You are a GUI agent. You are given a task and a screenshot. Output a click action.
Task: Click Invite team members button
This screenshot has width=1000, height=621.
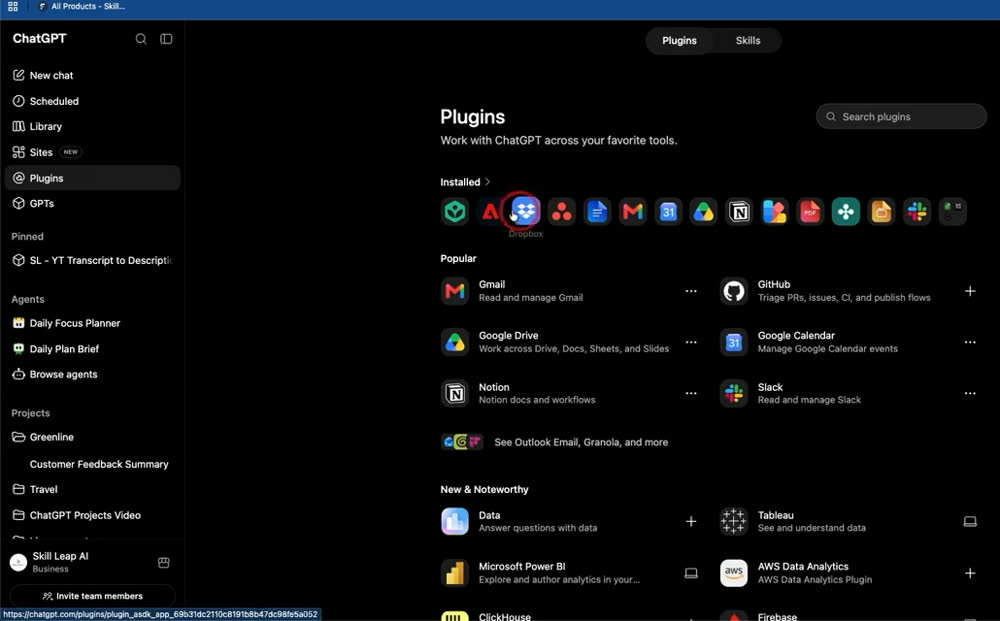pyautogui.click(x=92, y=596)
